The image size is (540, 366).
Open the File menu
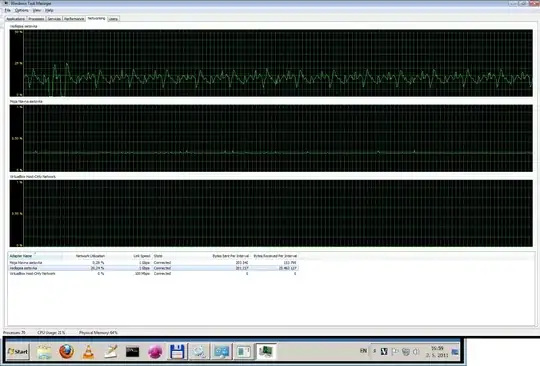[7, 10]
